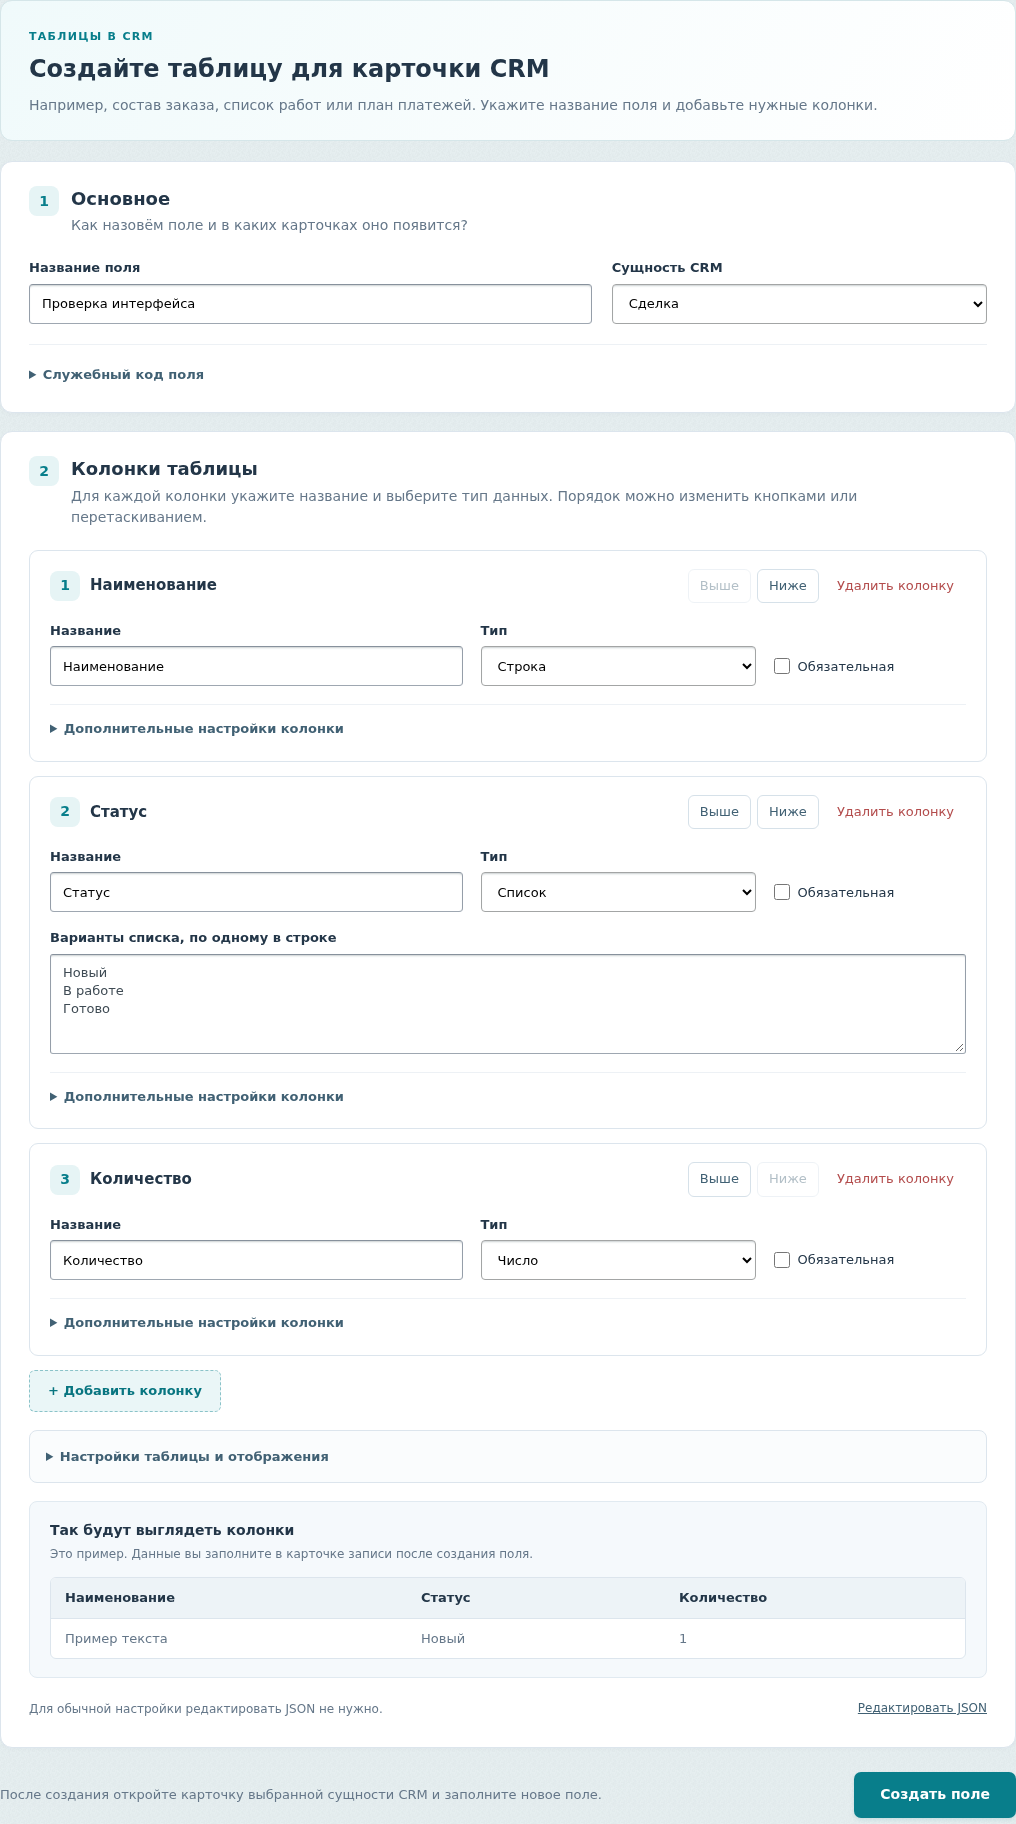
Task: Click disabled "Выше" button on the Наименование column
Action: pyautogui.click(x=719, y=586)
